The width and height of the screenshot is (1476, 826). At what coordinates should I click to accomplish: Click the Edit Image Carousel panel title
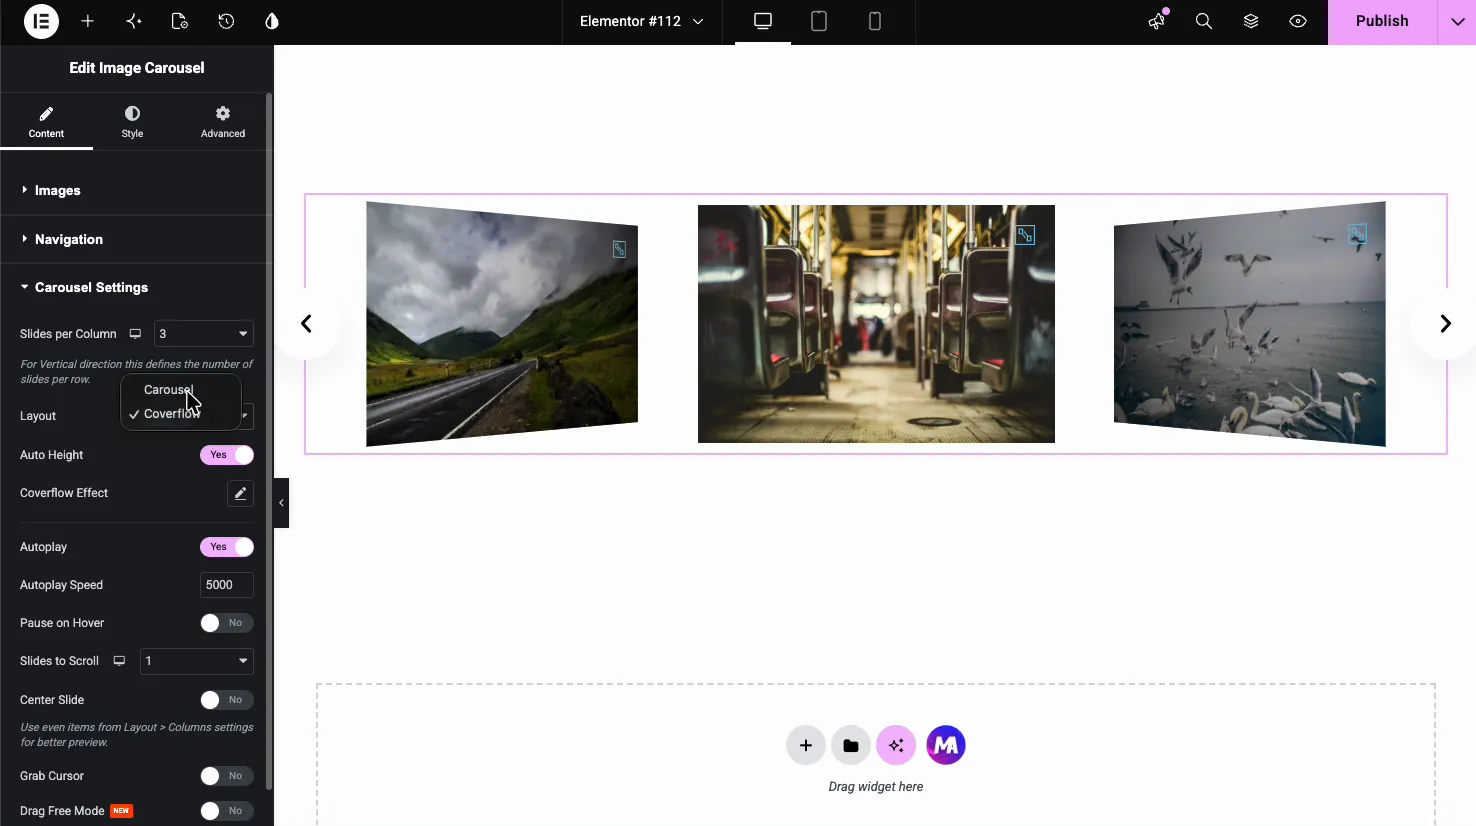137,68
